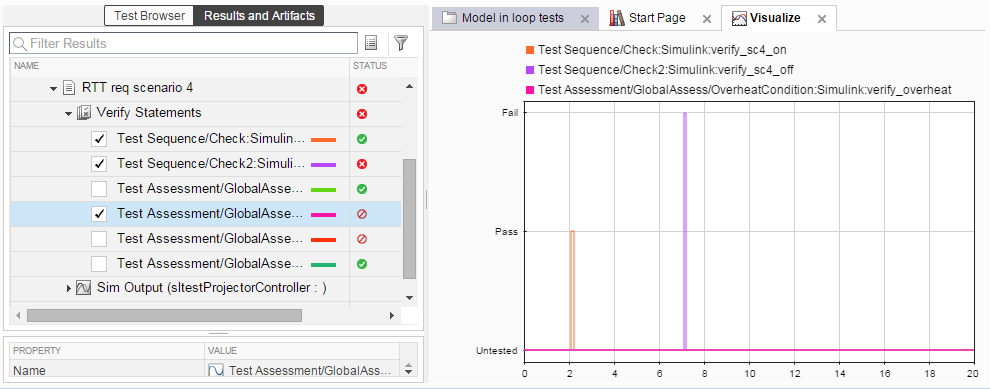990x389 pixels.
Task: Click the pink line color swatch
Action: tap(323, 215)
